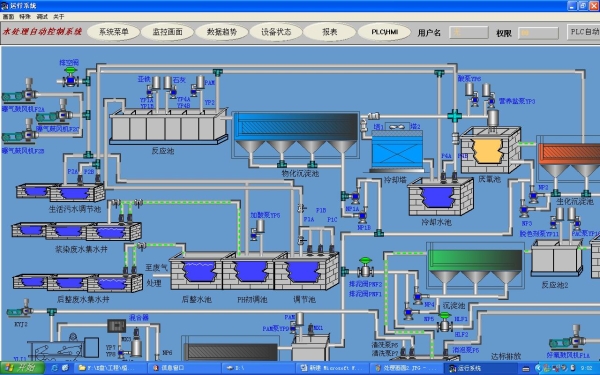Select the NP4 pump icon

pos(418,296)
